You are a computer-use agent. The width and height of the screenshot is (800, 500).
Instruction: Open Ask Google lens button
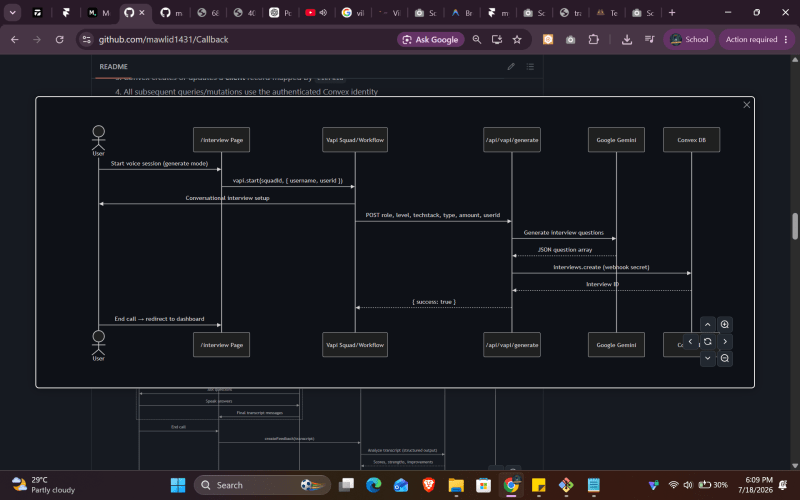[x=431, y=39]
